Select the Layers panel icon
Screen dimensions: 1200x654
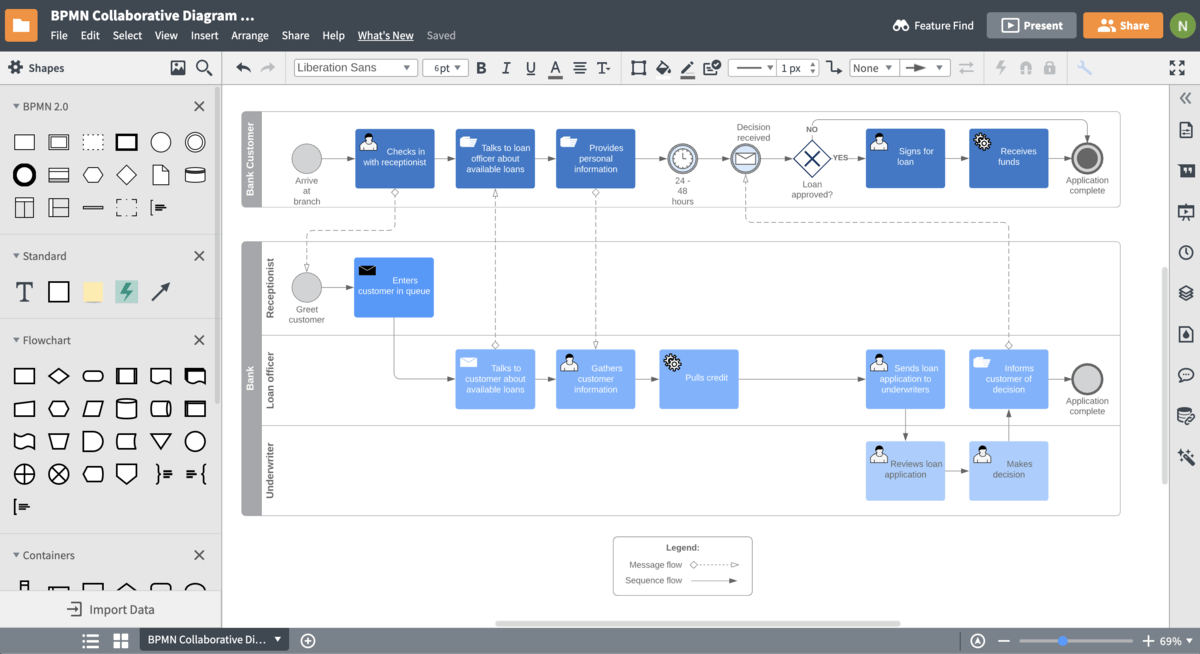point(1184,293)
